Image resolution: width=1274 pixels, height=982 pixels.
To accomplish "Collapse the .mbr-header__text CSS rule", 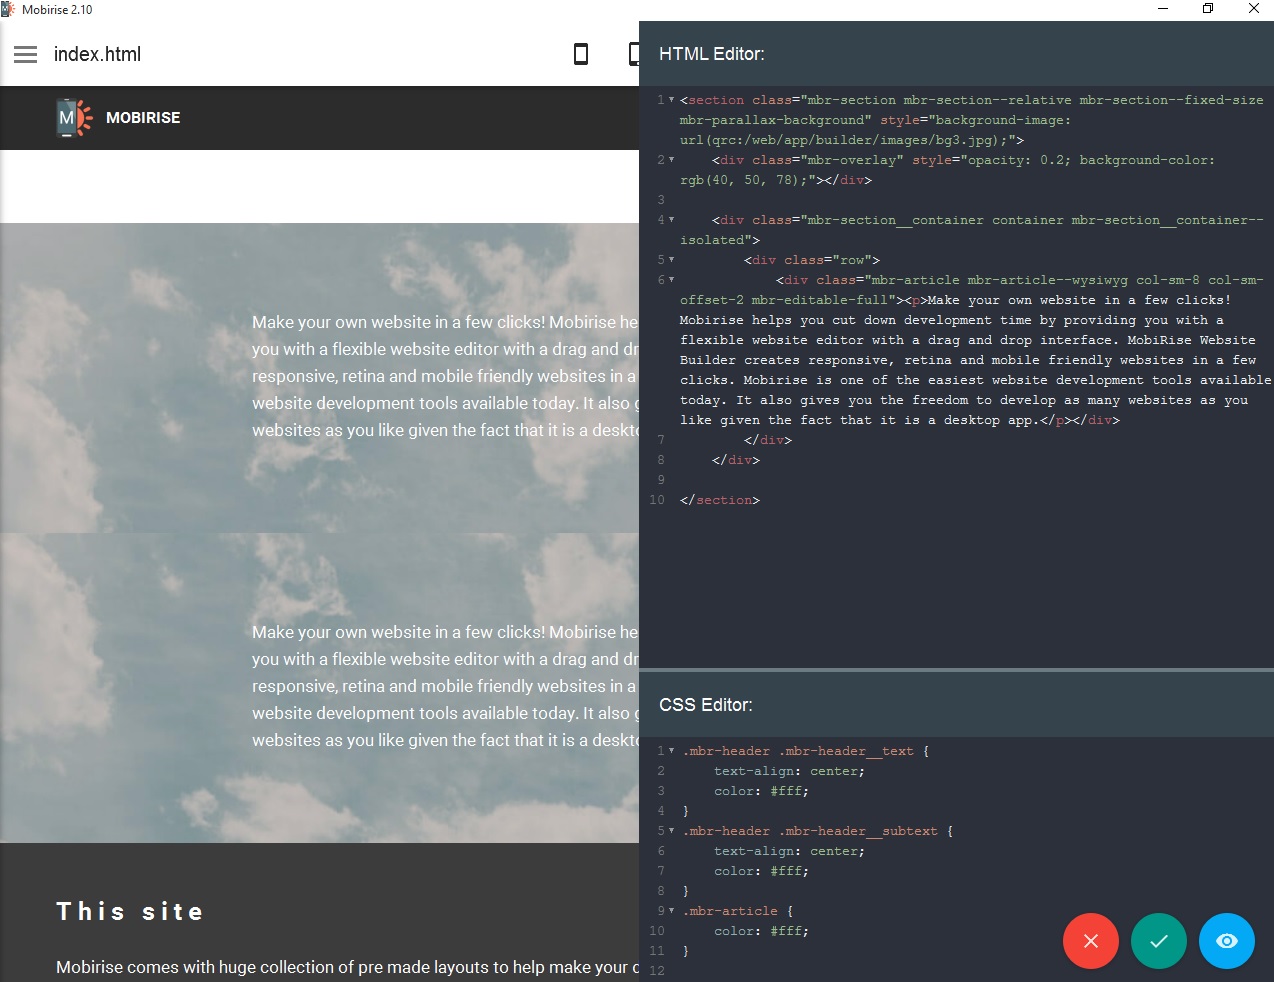I will point(671,751).
